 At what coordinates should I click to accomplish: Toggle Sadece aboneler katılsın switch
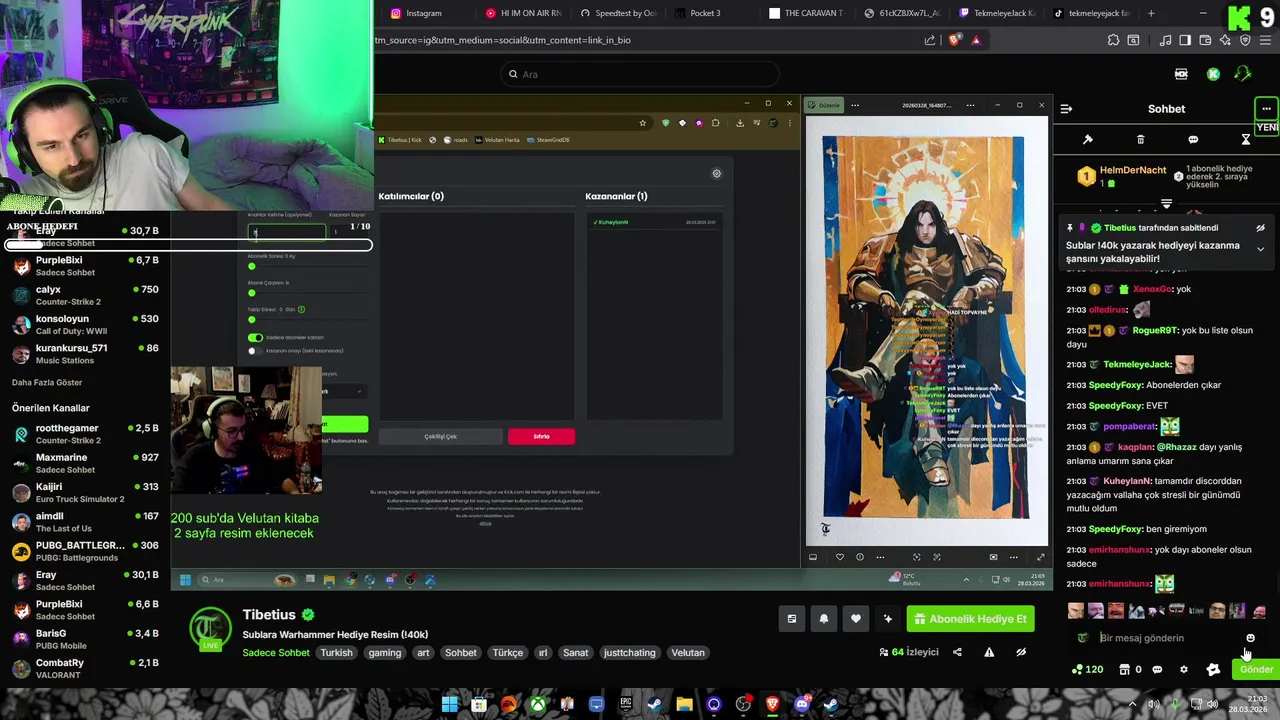[x=255, y=338]
